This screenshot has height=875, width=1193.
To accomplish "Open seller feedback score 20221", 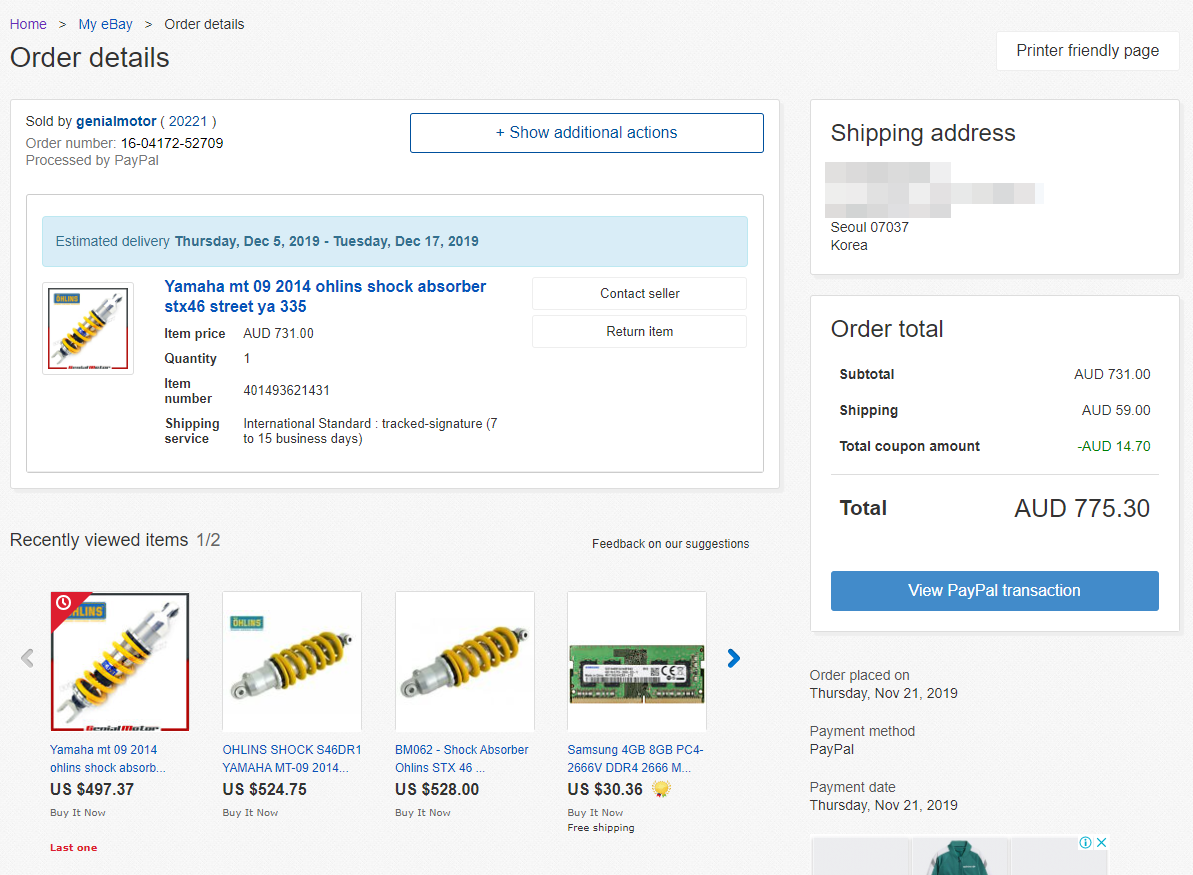I will point(188,122).
